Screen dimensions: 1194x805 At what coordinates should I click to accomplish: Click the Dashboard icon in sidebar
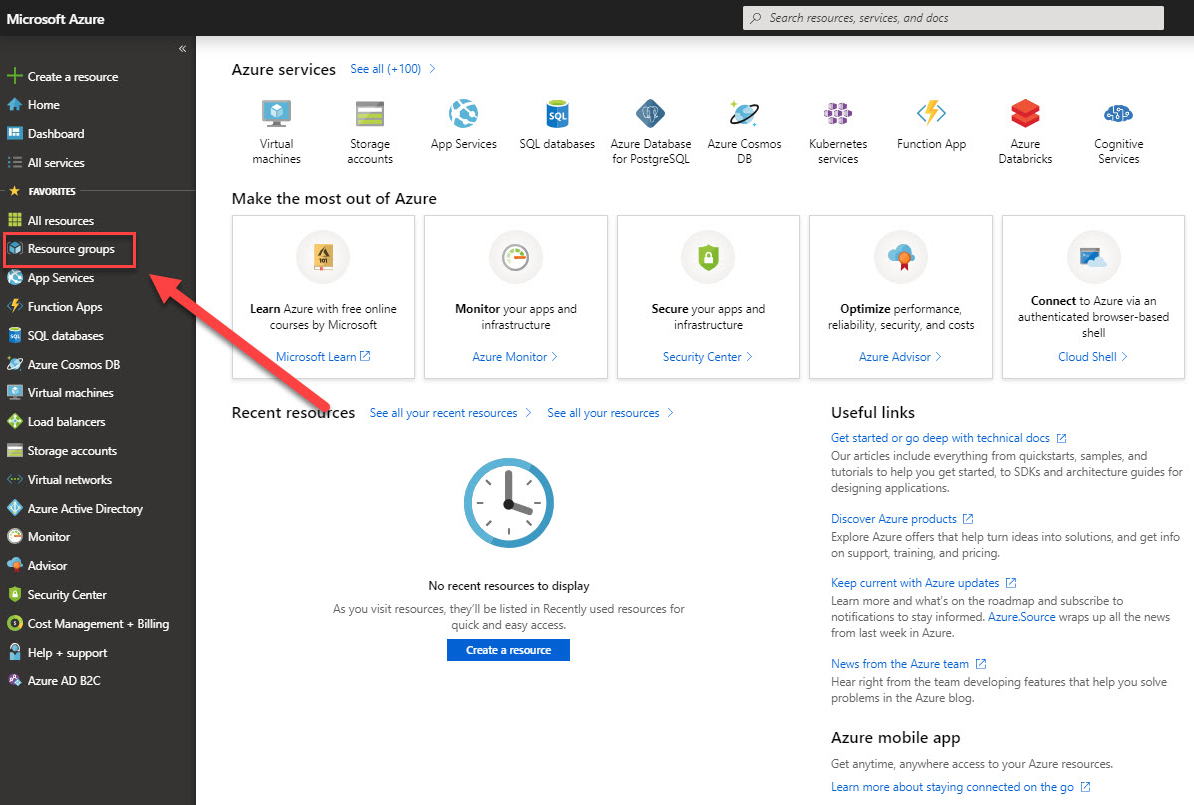tap(14, 133)
